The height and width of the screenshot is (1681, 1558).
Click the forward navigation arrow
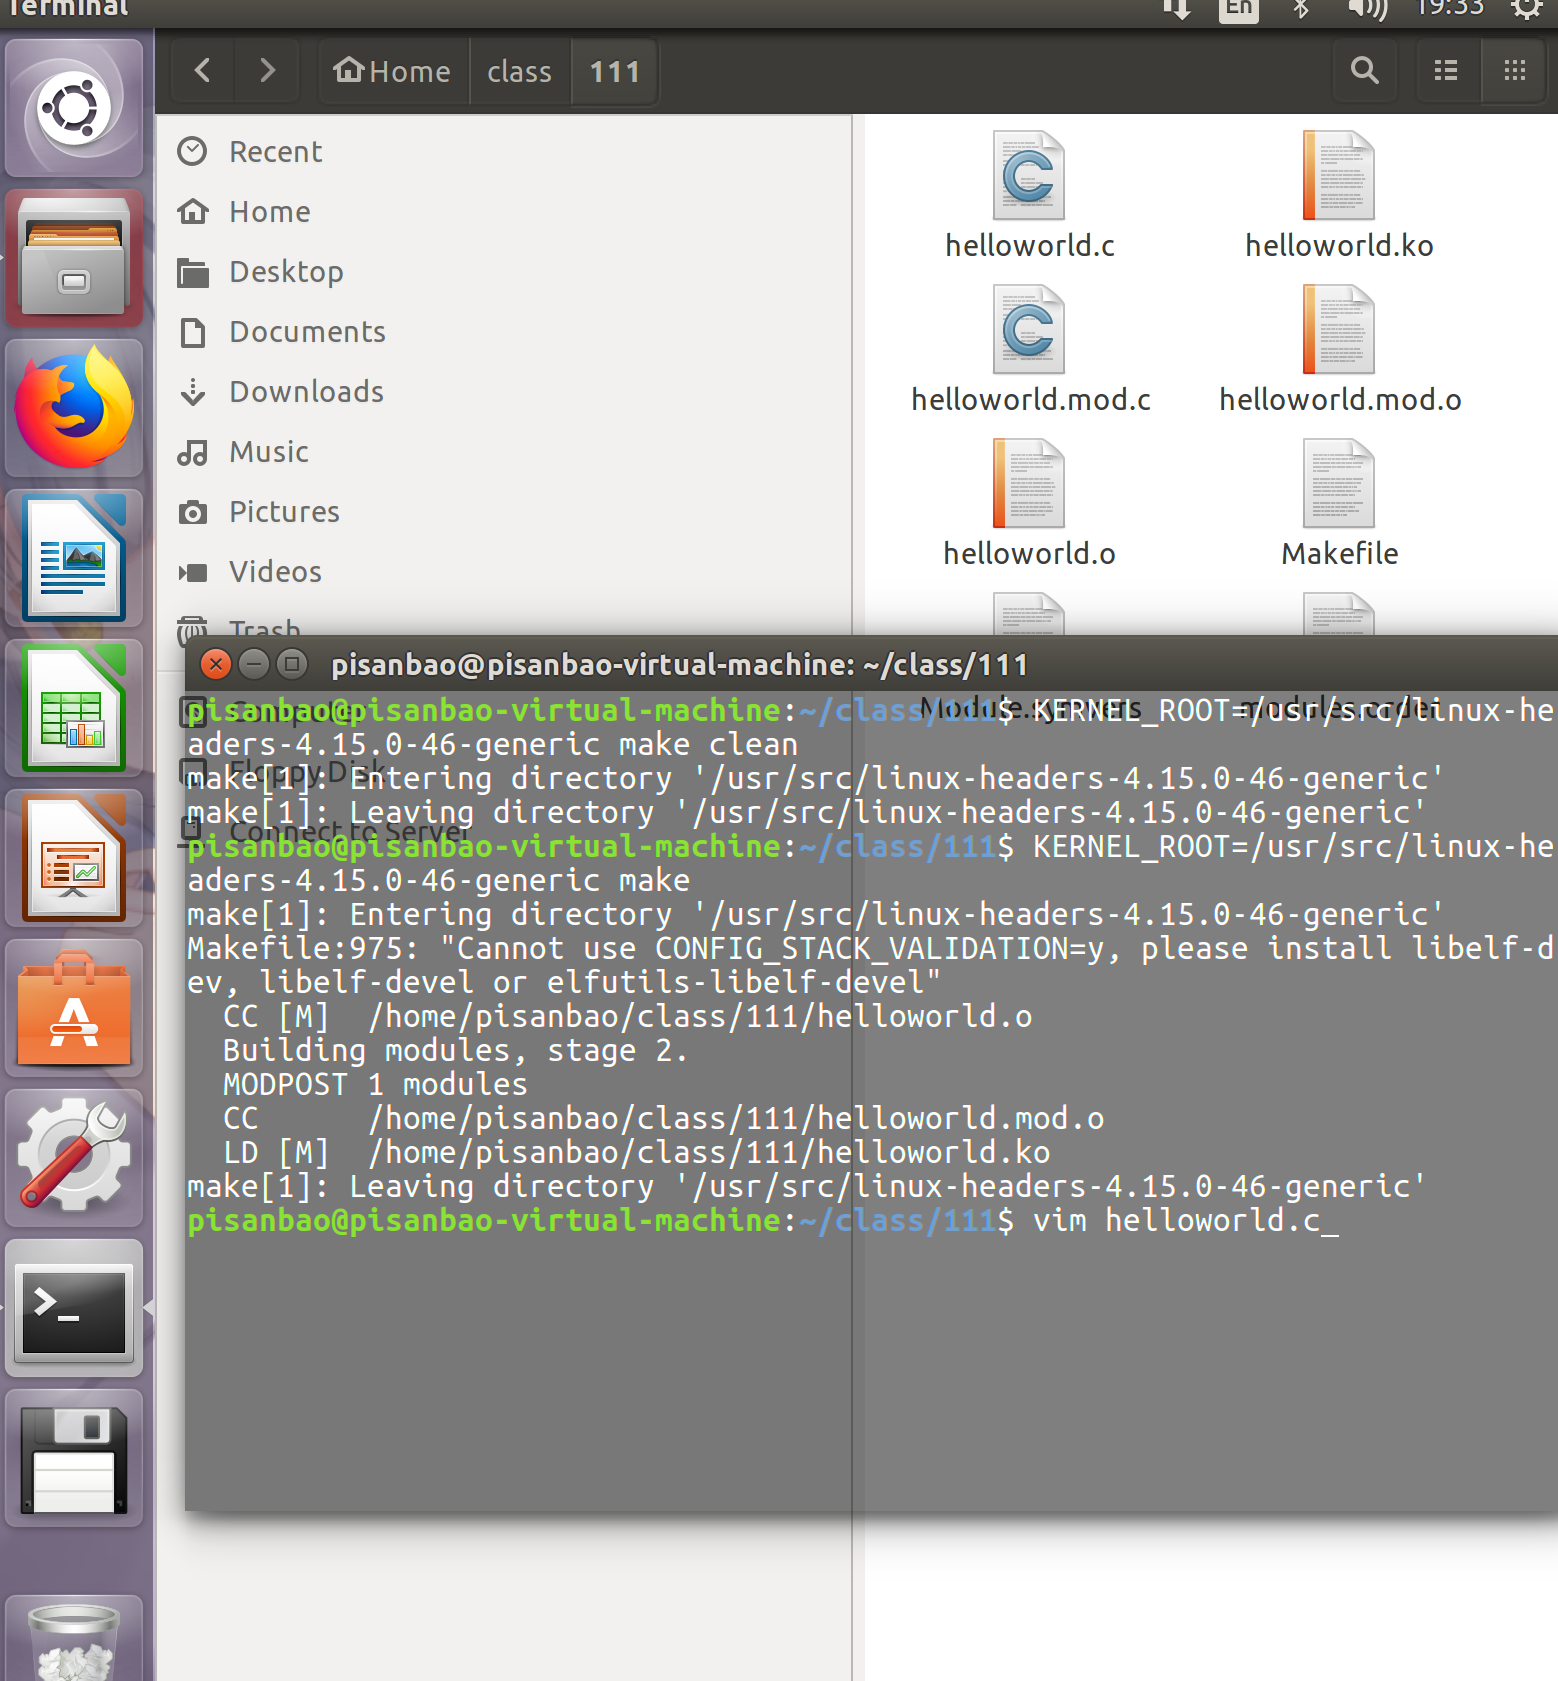(x=266, y=71)
